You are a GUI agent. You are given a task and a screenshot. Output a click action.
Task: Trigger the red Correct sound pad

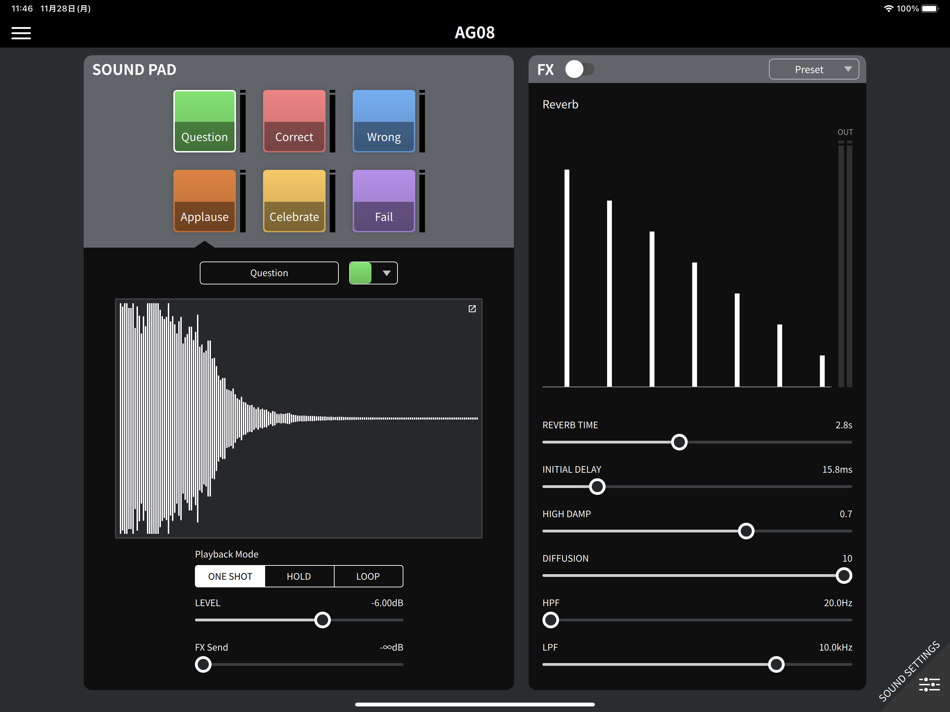point(294,121)
